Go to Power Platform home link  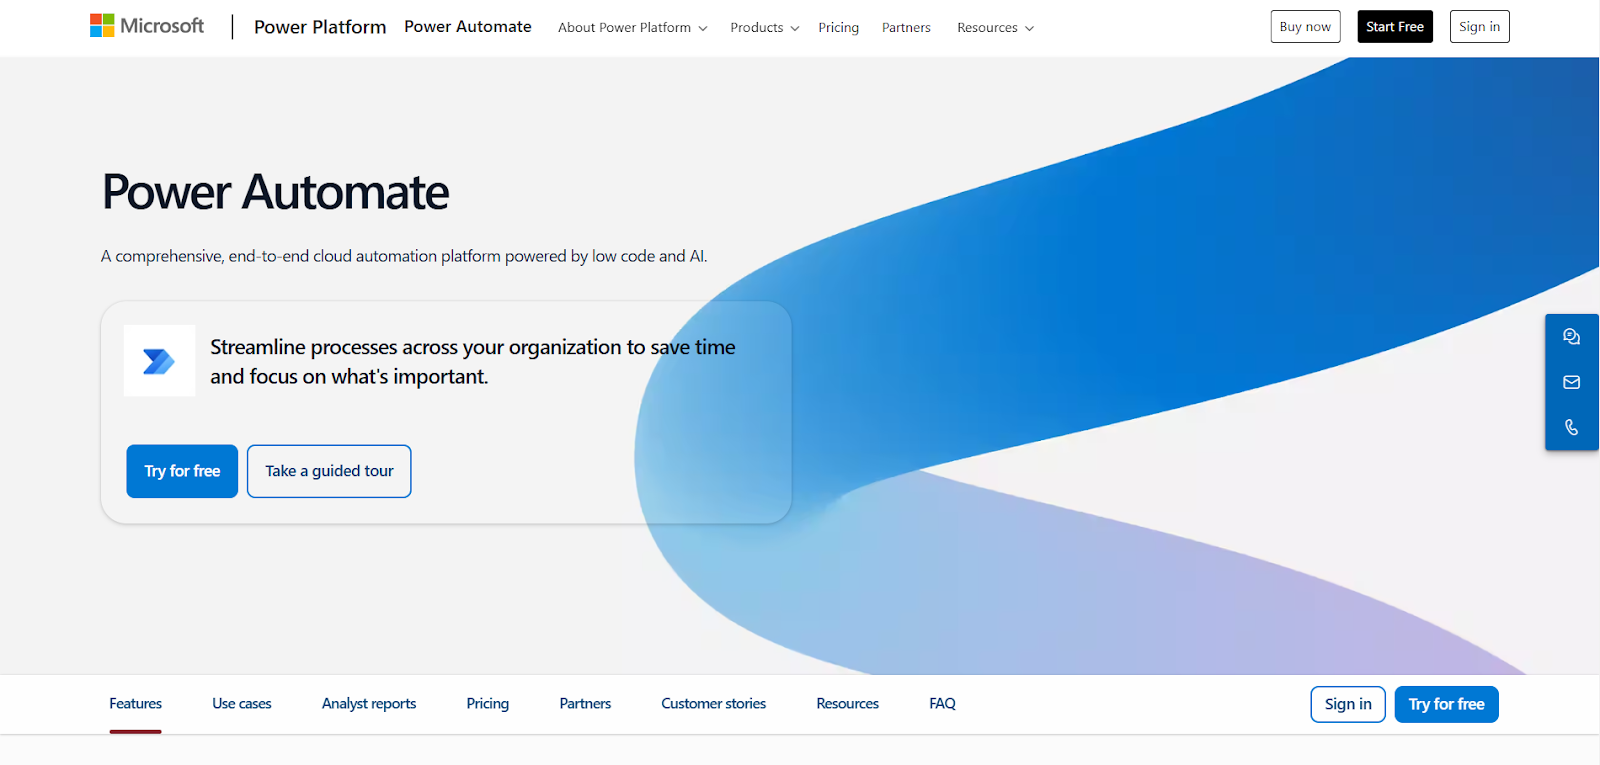(x=320, y=27)
